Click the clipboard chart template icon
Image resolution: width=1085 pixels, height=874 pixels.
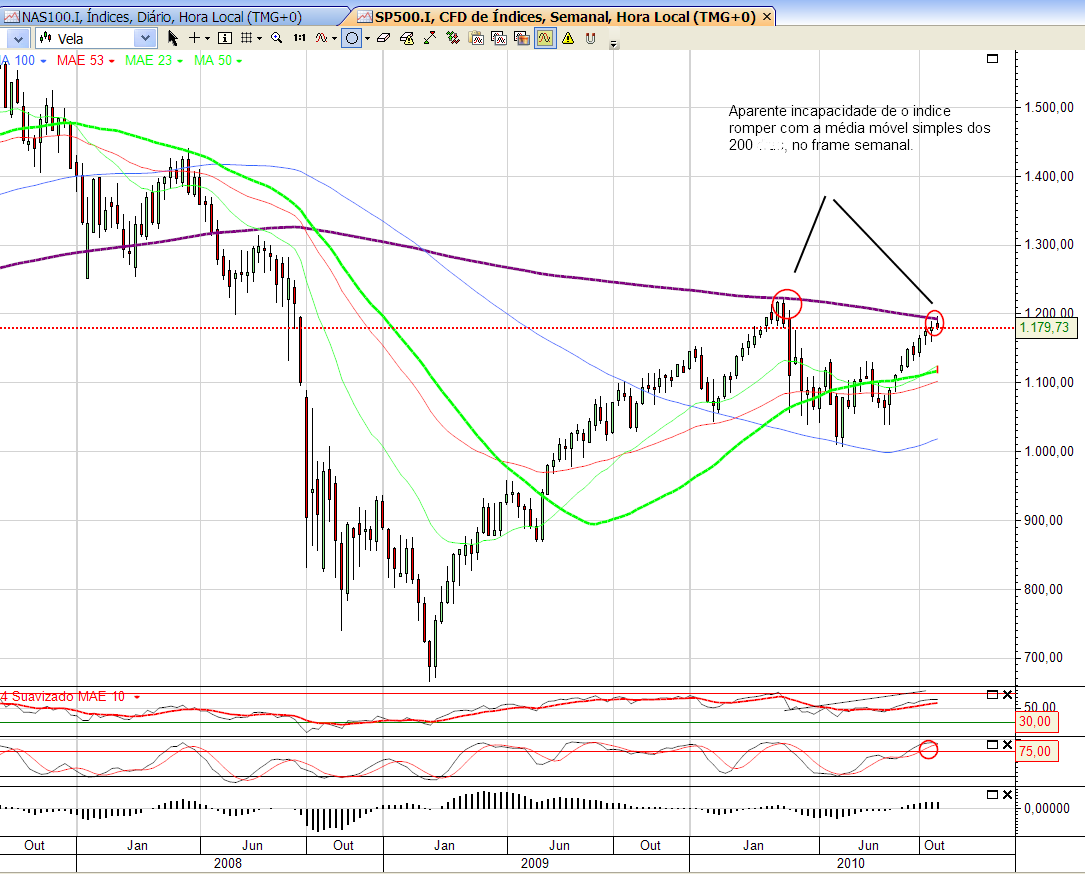tap(476, 38)
